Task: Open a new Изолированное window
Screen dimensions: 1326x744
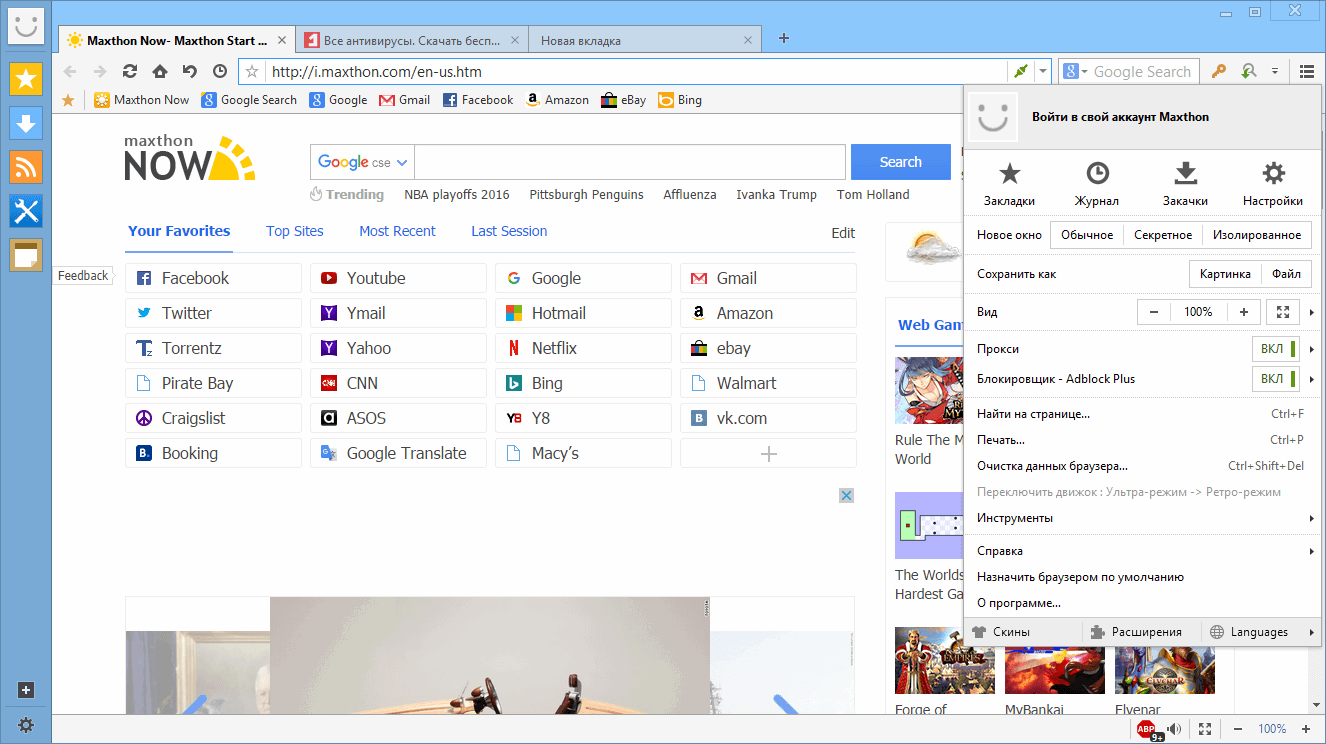Action: coord(1257,235)
